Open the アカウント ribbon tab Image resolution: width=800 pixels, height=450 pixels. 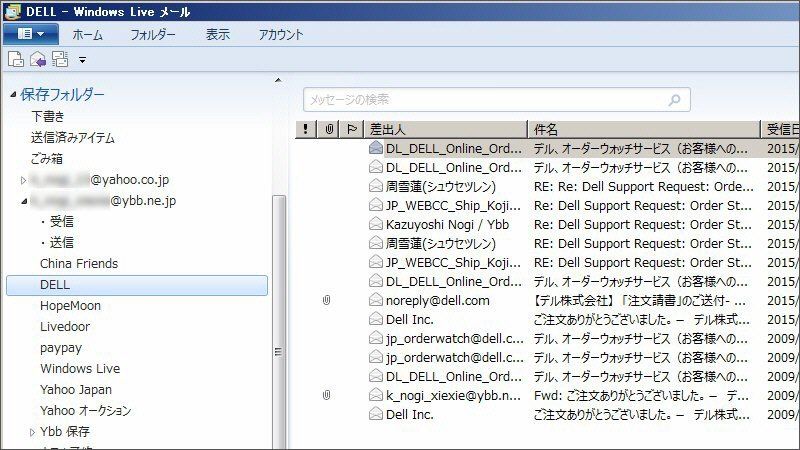(281, 35)
